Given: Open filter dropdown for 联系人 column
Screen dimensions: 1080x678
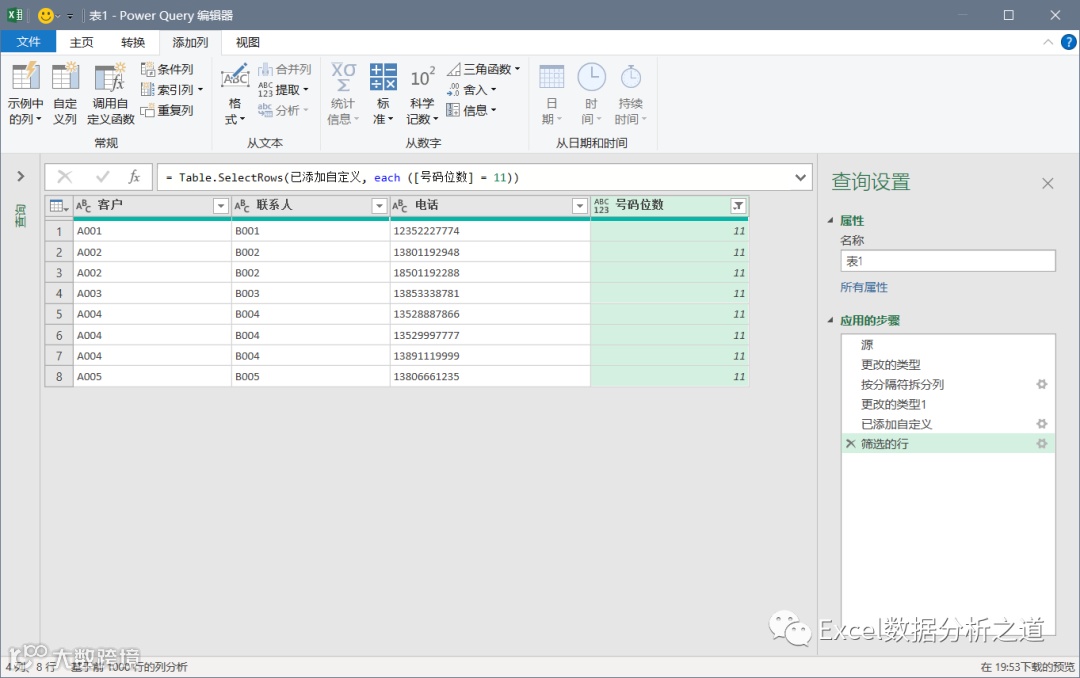Looking at the screenshot, I should click(x=379, y=205).
